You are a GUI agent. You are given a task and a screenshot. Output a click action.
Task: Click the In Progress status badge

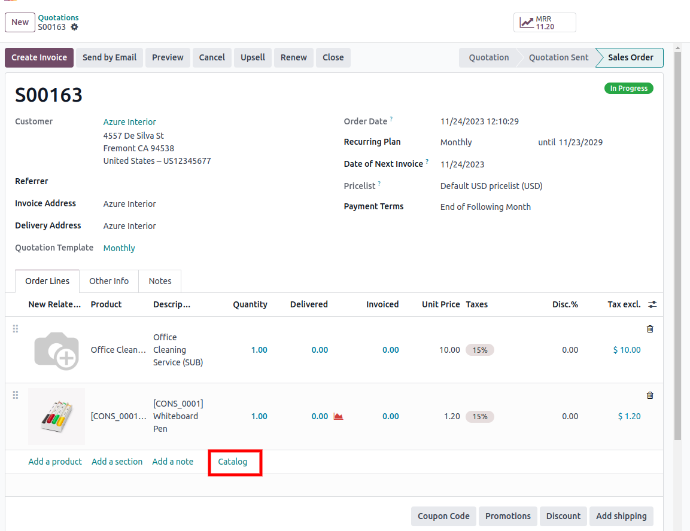tap(628, 88)
